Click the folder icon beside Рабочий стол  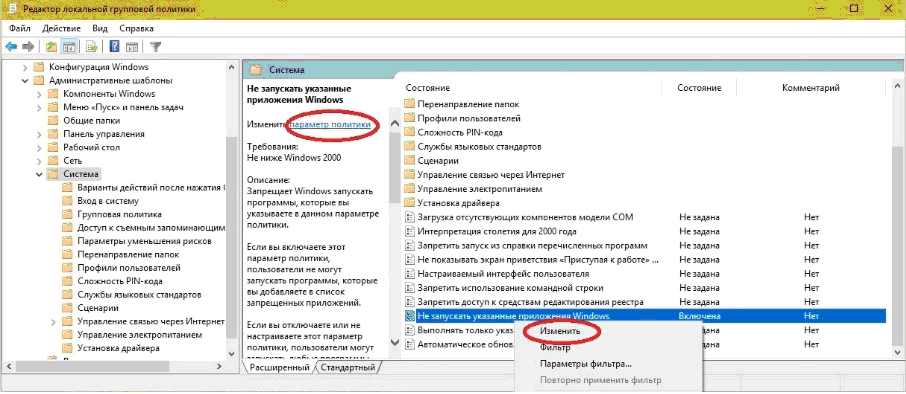coord(53,147)
